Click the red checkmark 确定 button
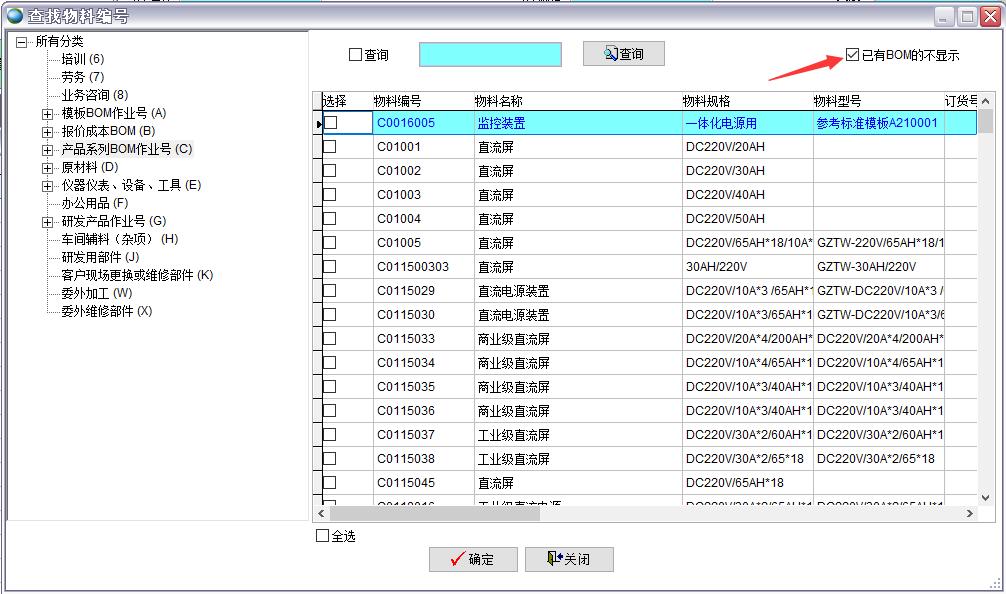 [473, 559]
